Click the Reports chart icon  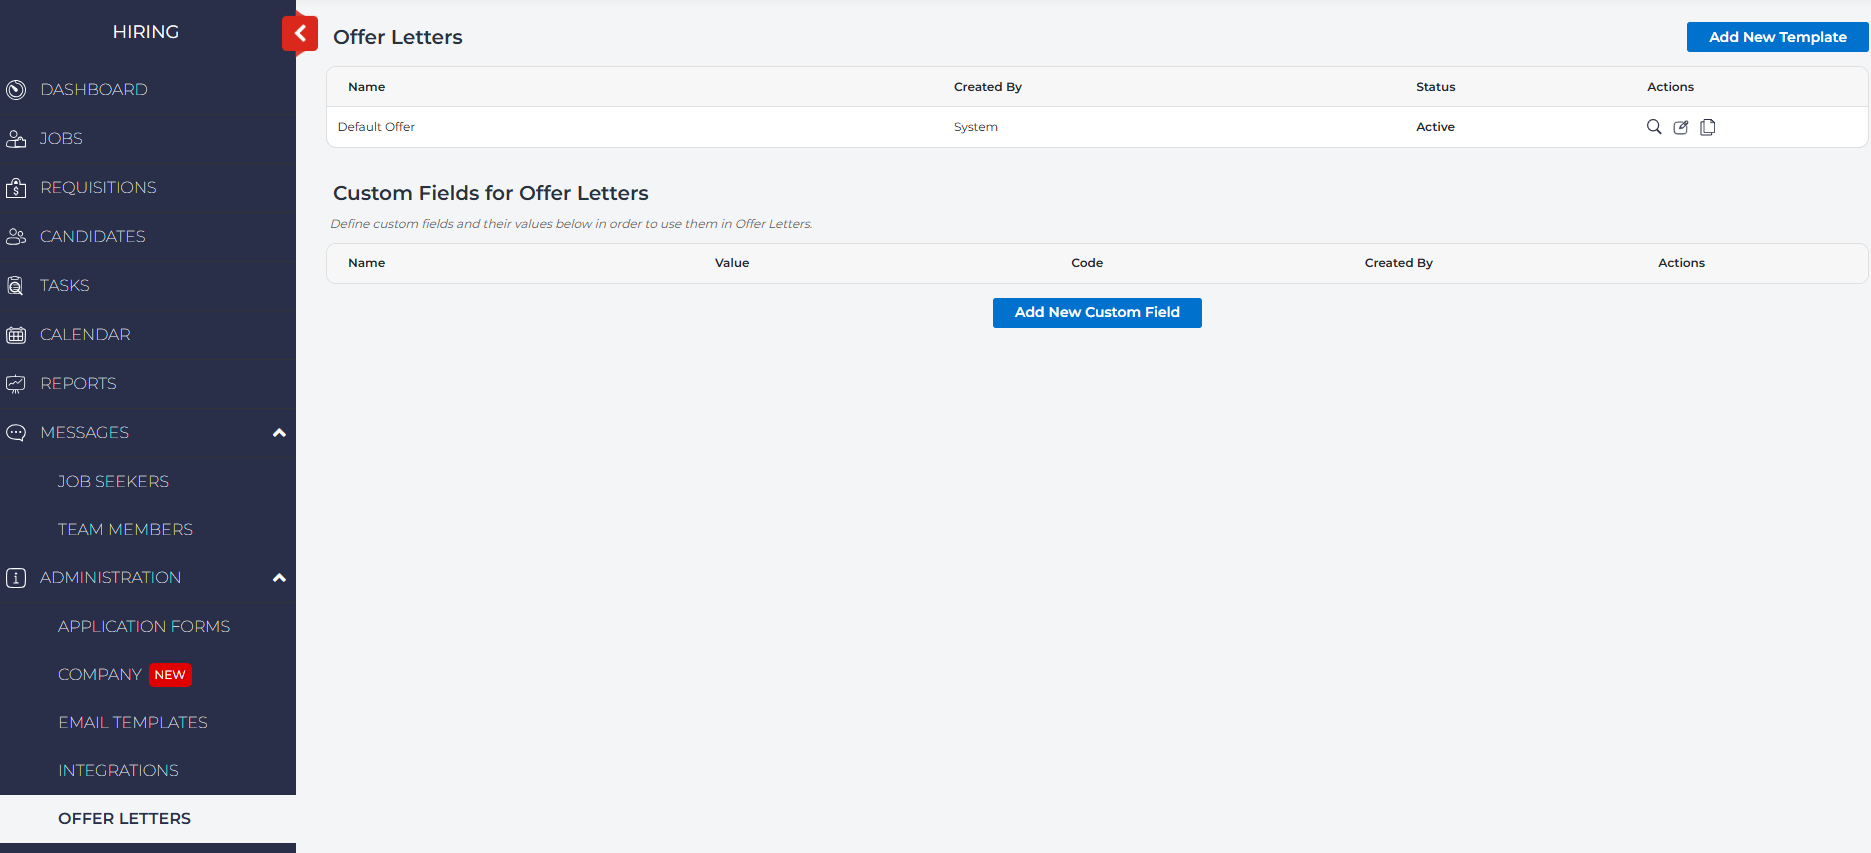16,384
